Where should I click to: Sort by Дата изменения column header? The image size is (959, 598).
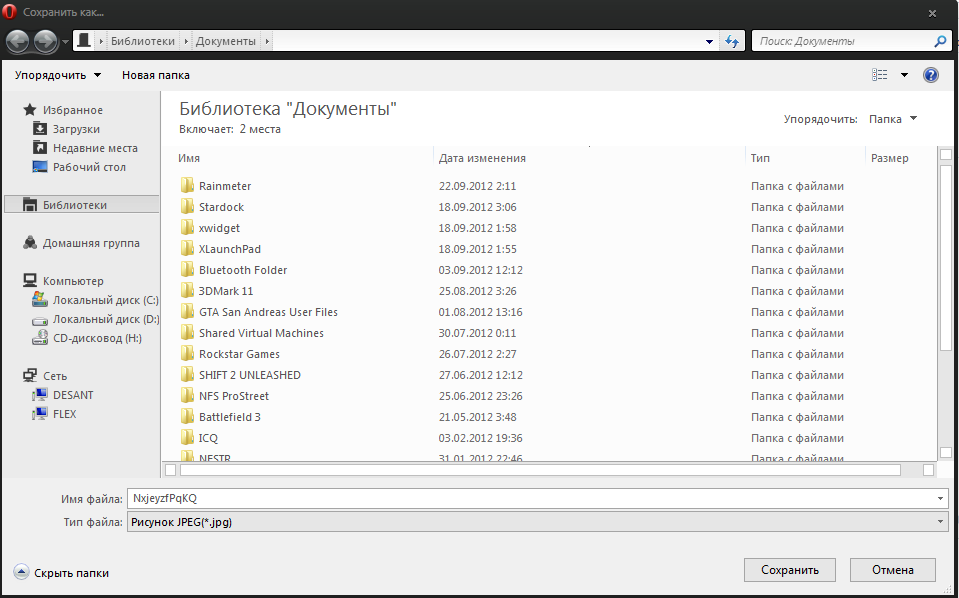(482, 158)
